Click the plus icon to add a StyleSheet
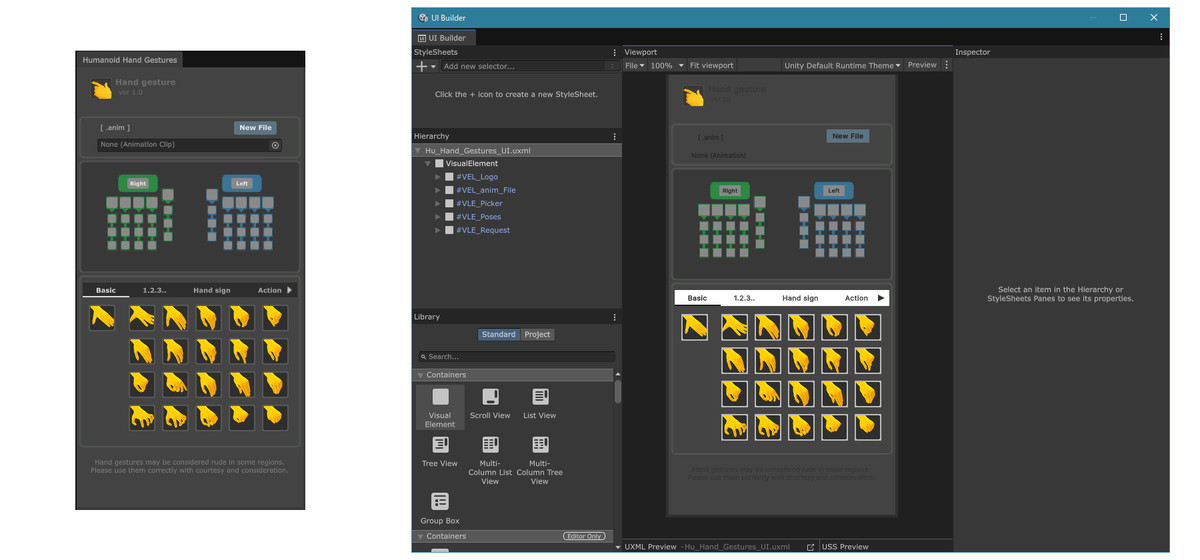Screen dimensions: 1200x560 pos(422,66)
